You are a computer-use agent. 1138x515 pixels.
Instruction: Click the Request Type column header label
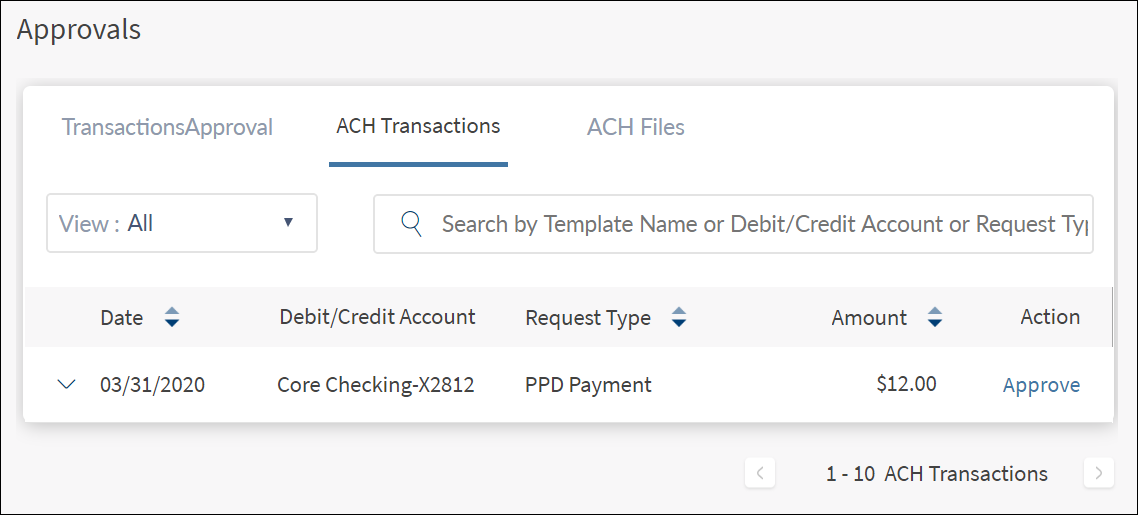click(588, 318)
